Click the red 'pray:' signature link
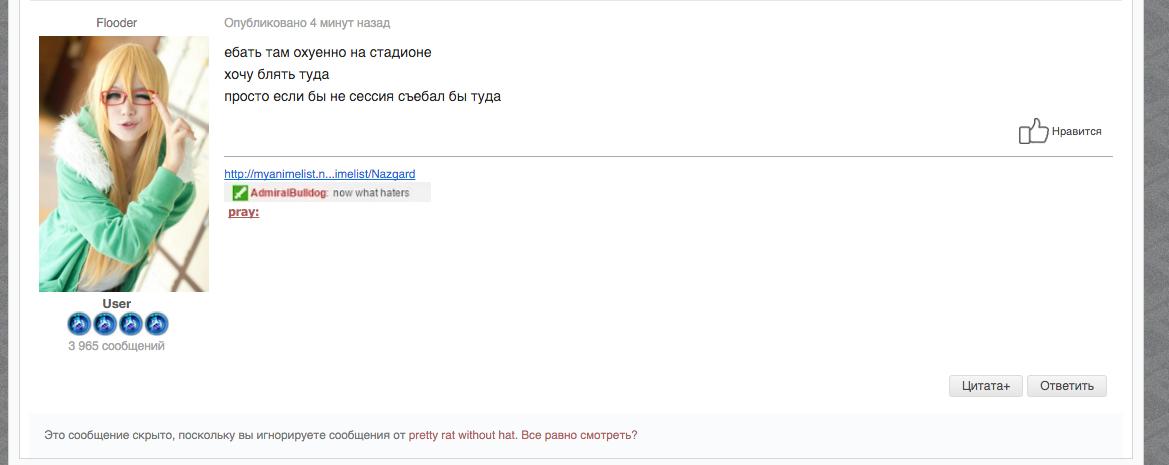The width and height of the screenshot is (1169, 465). pyautogui.click(x=244, y=212)
